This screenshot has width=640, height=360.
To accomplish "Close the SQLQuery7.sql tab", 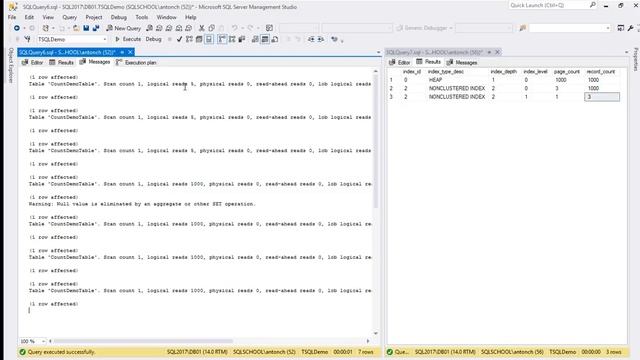I will tap(497, 52).
